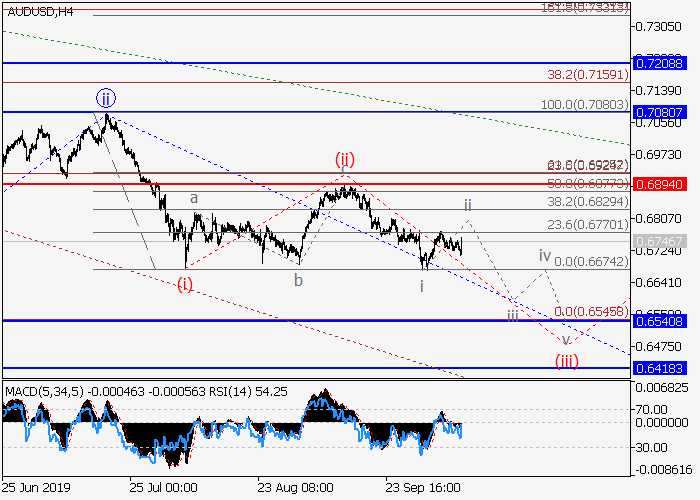
Task: Click the gray 'b' wave label
Action: pyautogui.click(x=298, y=281)
